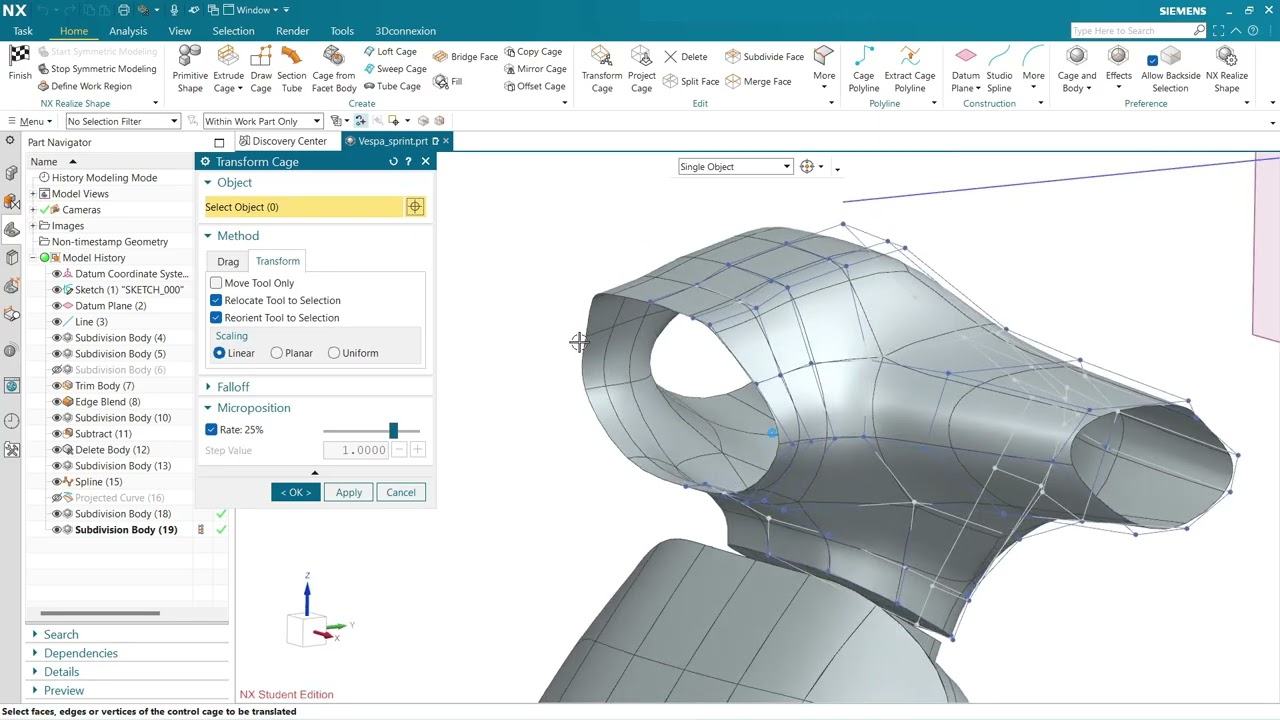Select the Offset Cage tool

pyautogui.click(x=534, y=86)
